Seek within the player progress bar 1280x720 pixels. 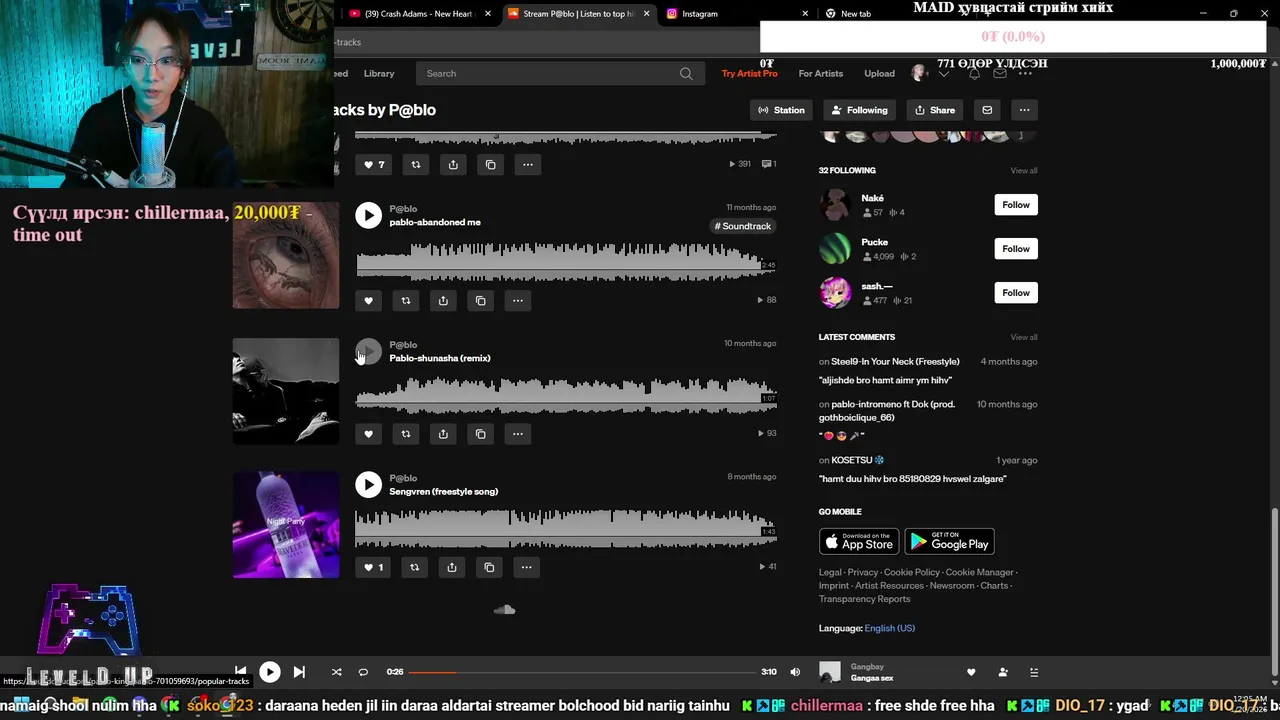[582, 672]
